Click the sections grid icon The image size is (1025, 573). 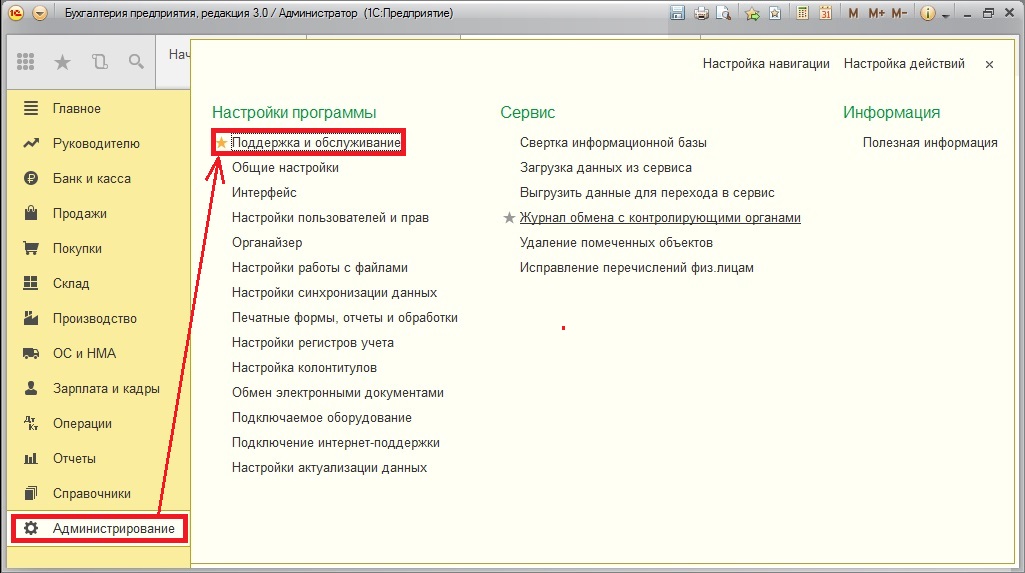click(25, 62)
